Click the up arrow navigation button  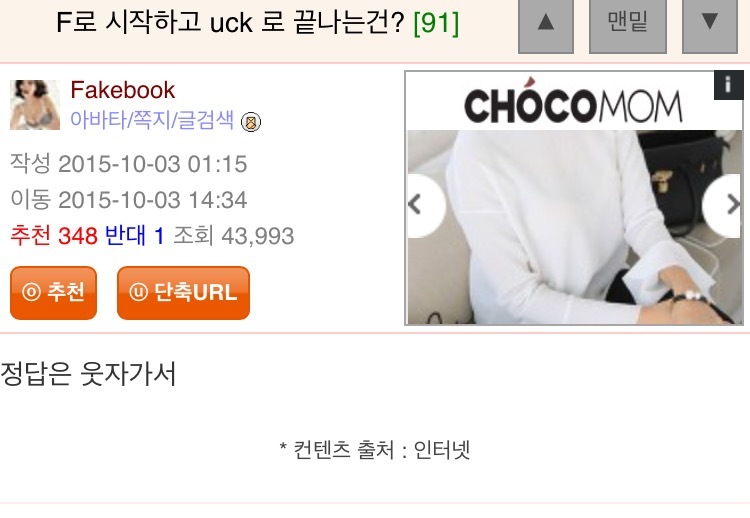coord(546,24)
